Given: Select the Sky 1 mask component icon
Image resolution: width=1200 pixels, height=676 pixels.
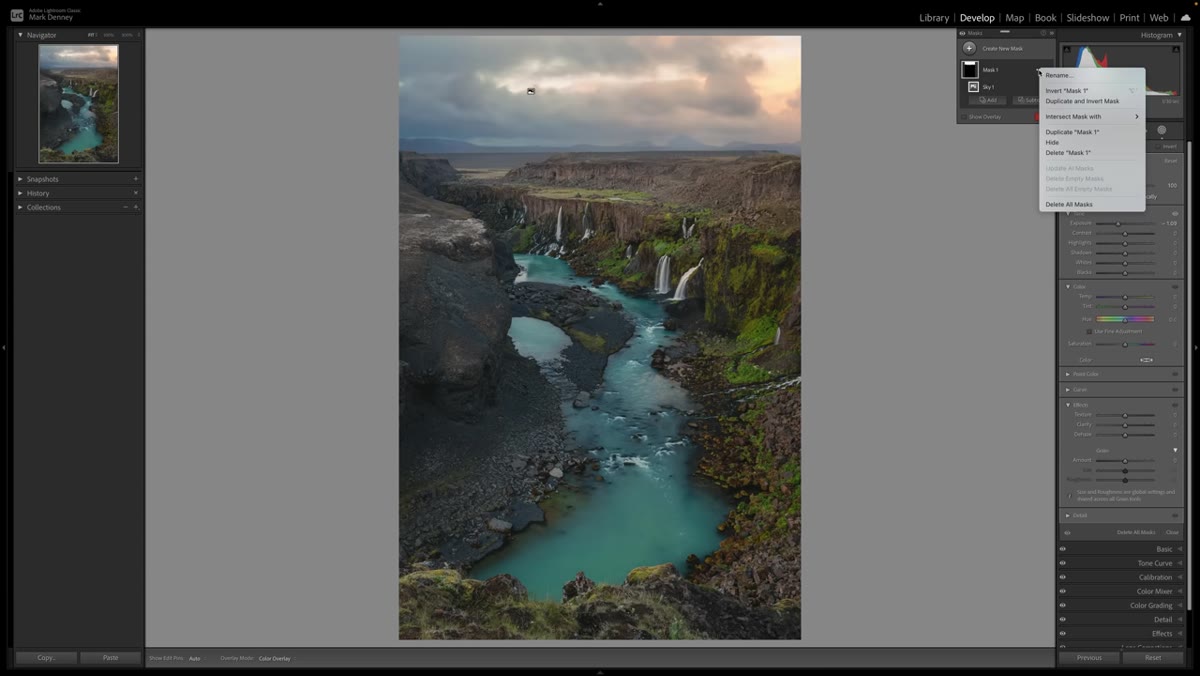Looking at the screenshot, I should click(973, 87).
